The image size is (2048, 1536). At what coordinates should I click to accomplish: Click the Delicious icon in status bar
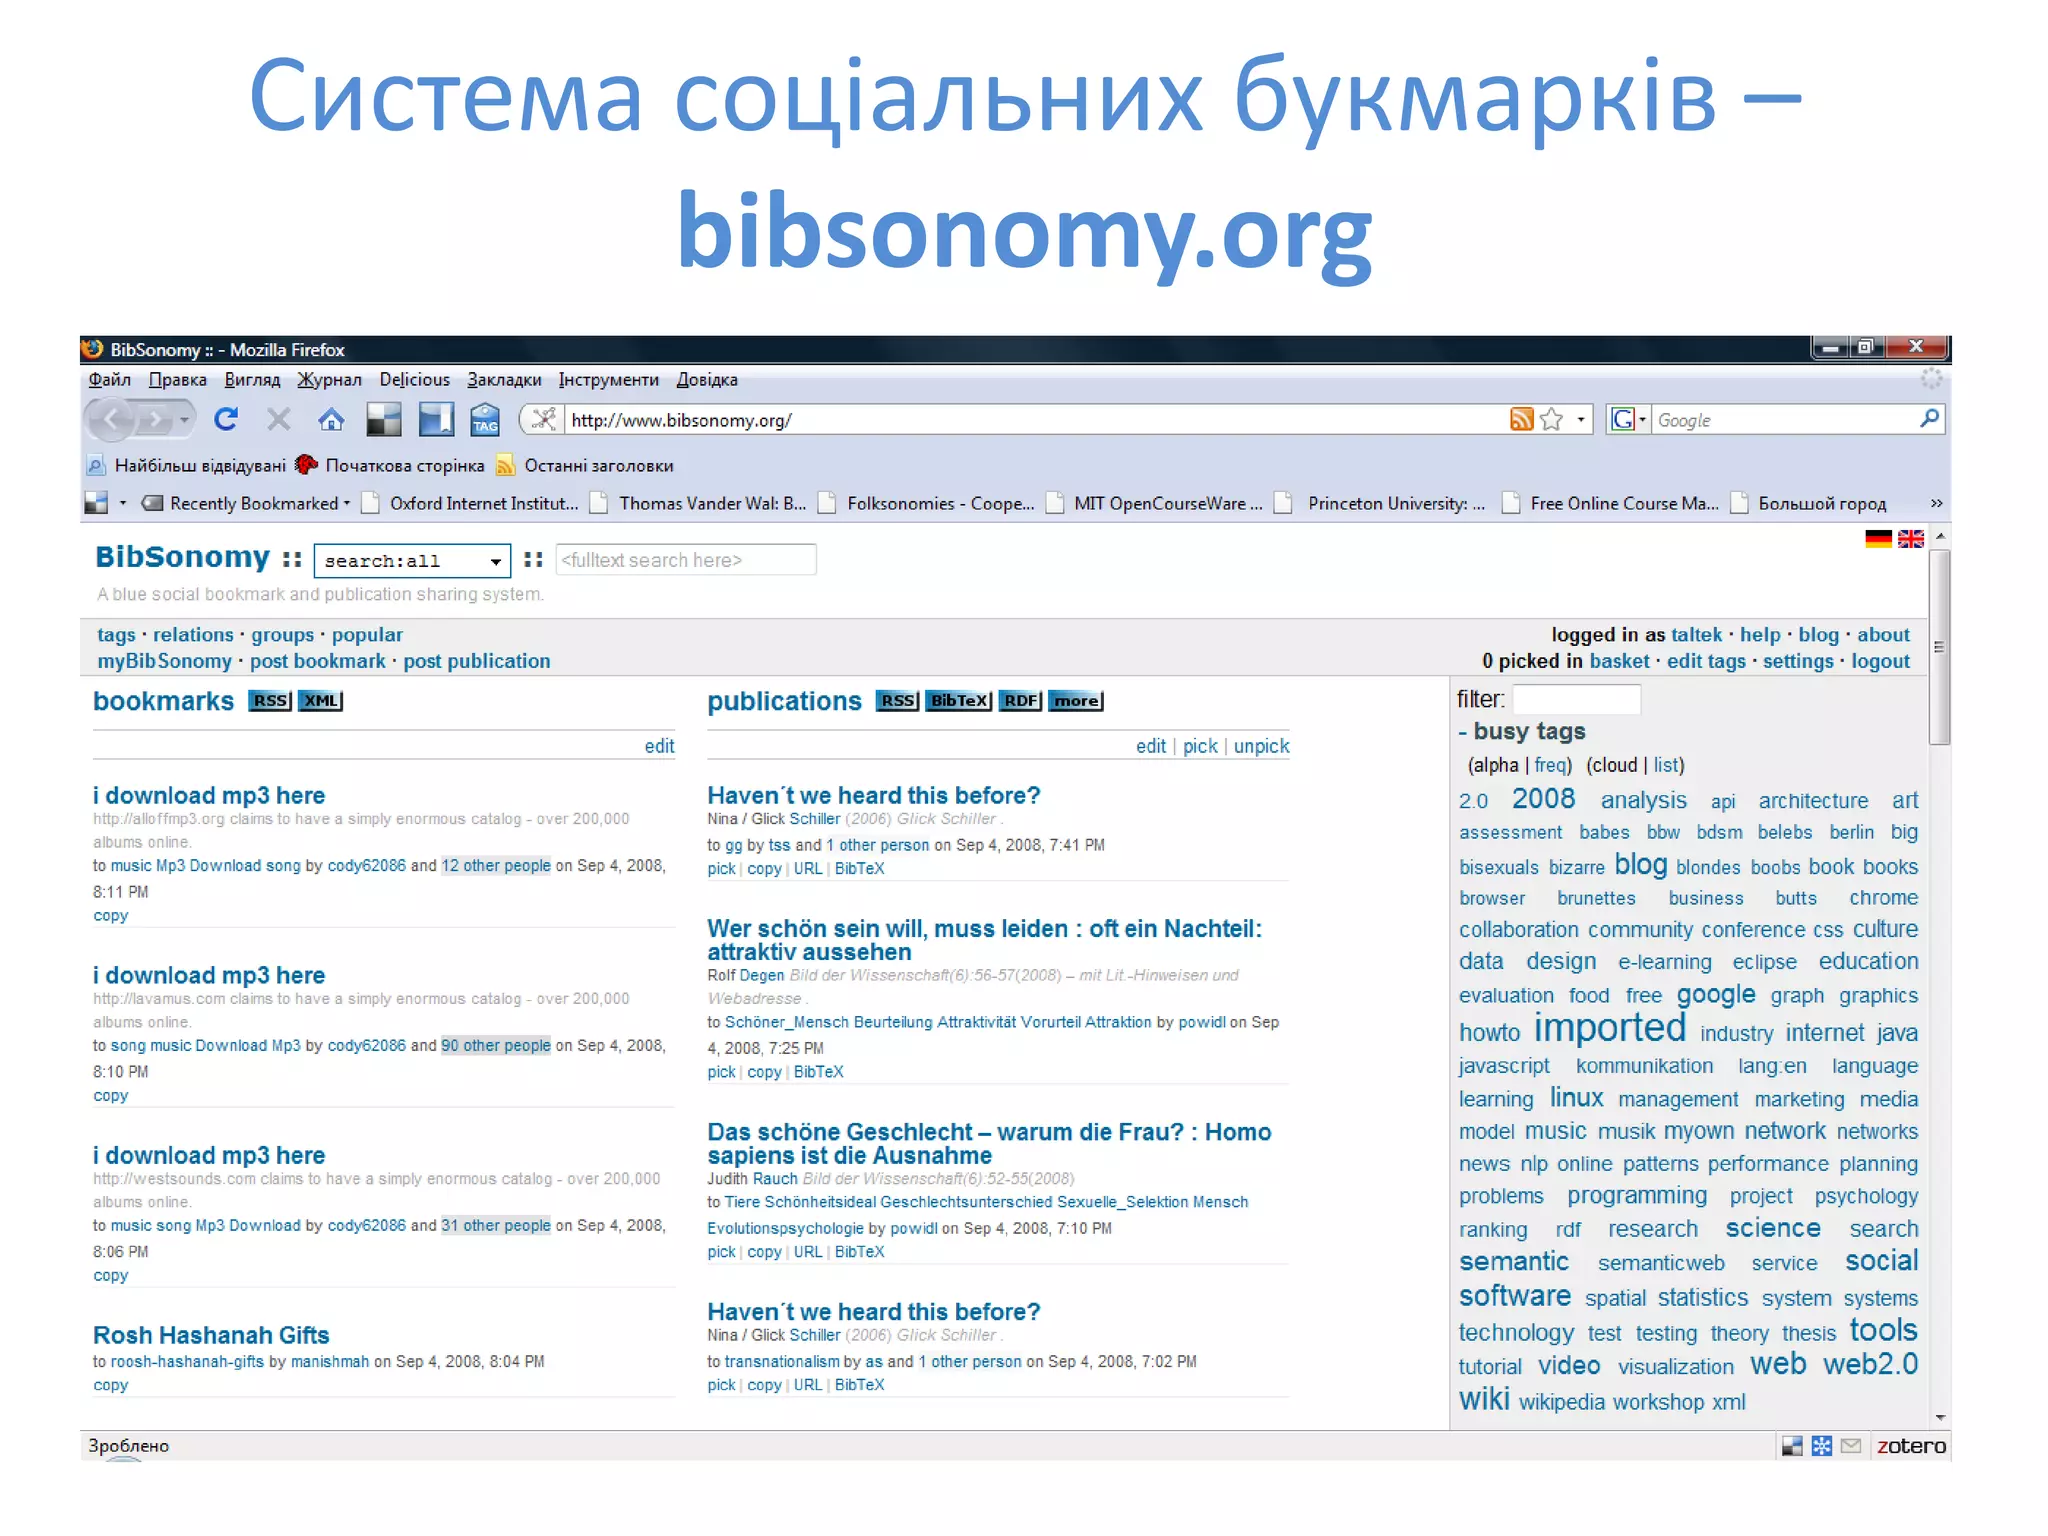tap(1792, 1446)
